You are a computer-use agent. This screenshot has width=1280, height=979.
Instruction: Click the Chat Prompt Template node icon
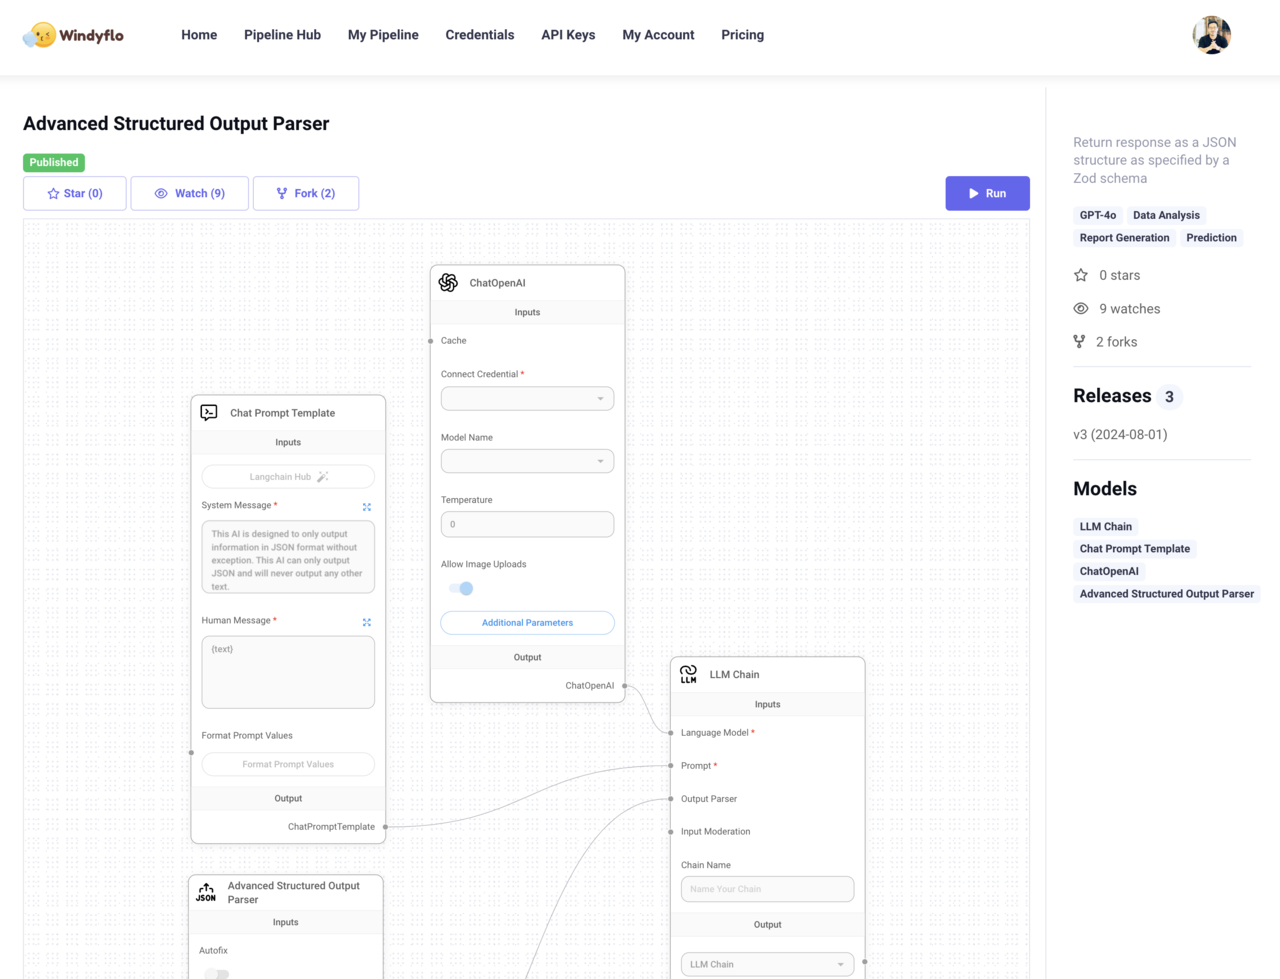[209, 412]
